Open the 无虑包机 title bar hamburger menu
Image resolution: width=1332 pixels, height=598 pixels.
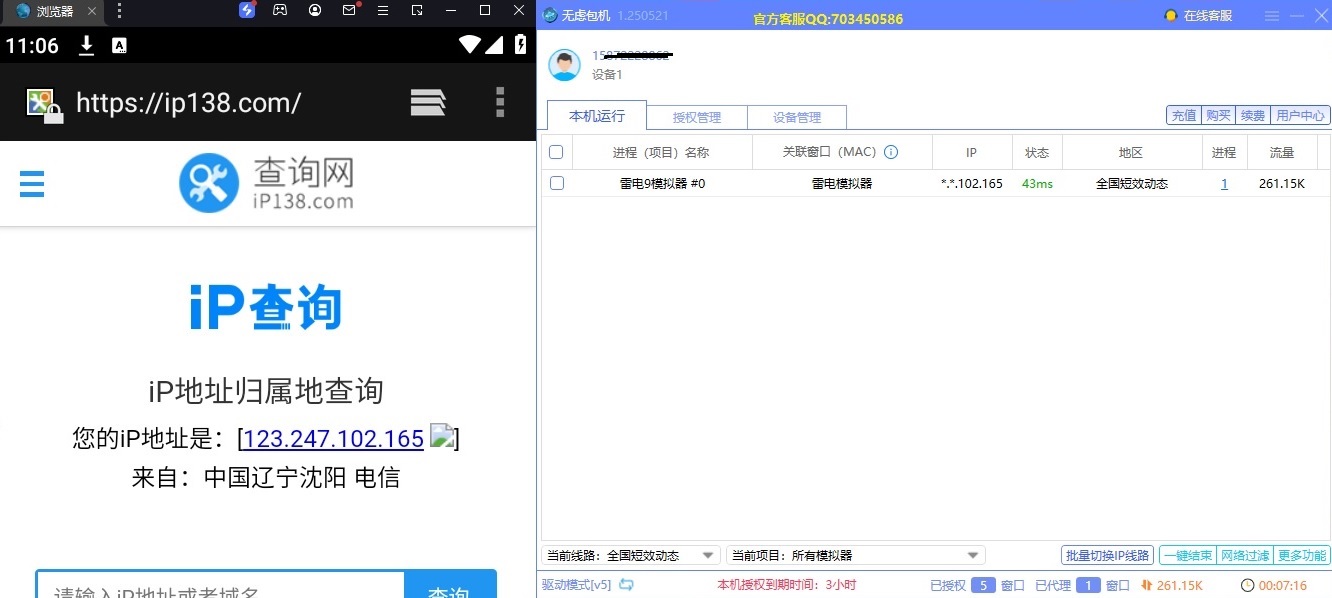(1272, 16)
